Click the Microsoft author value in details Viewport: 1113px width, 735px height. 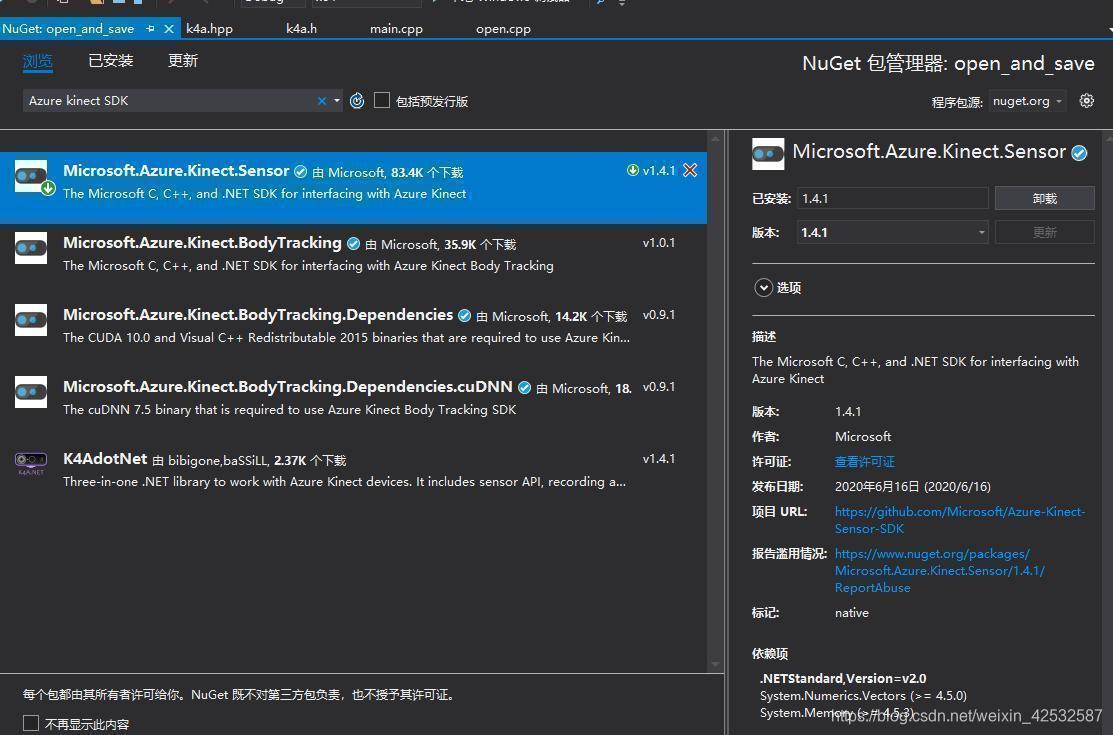click(863, 436)
